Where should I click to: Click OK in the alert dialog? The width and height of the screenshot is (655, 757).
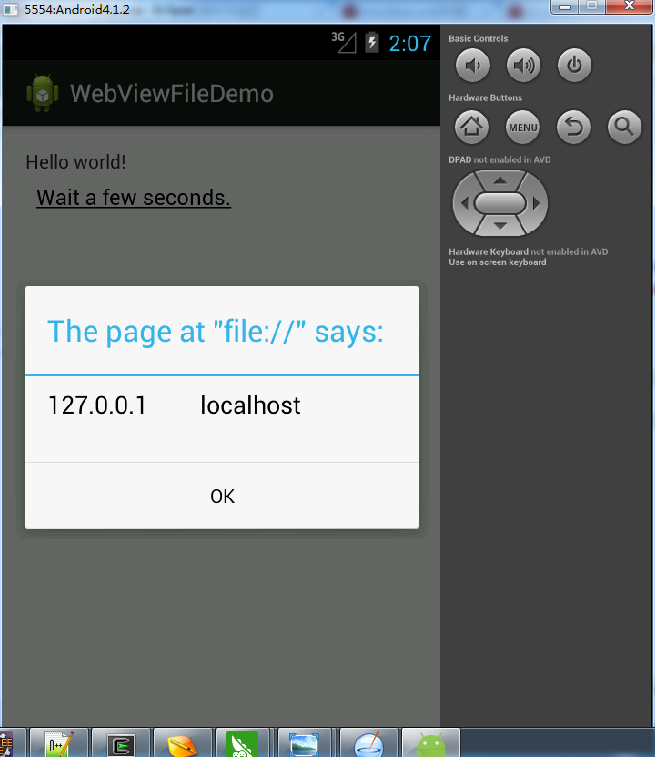(222, 496)
